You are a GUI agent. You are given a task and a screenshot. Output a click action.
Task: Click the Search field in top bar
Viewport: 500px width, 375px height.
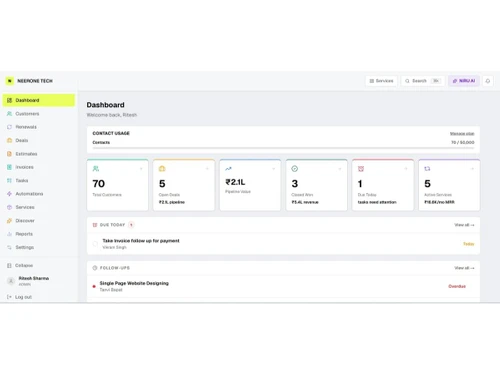click(x=423, y=81)
